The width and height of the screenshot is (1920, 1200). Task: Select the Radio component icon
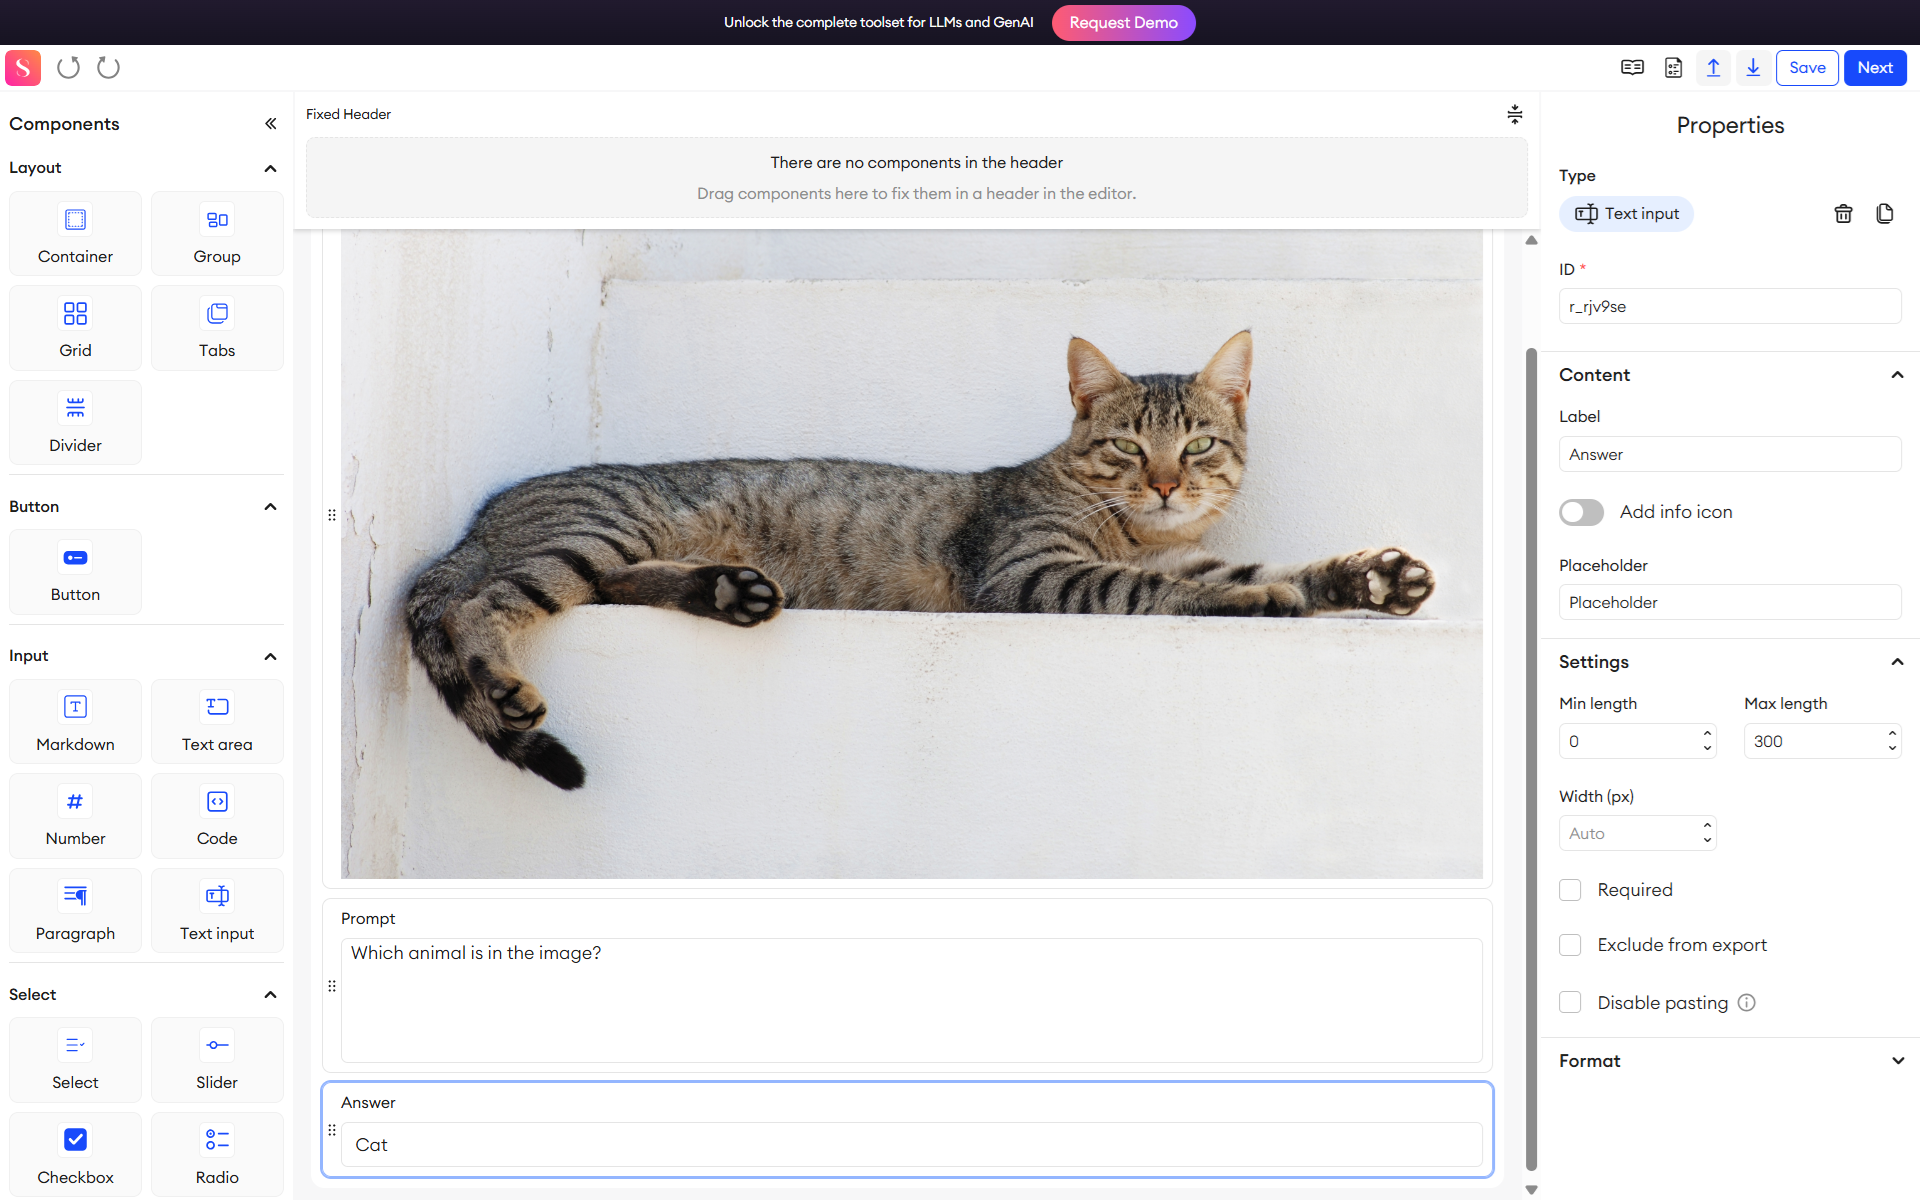[217, 1140]
